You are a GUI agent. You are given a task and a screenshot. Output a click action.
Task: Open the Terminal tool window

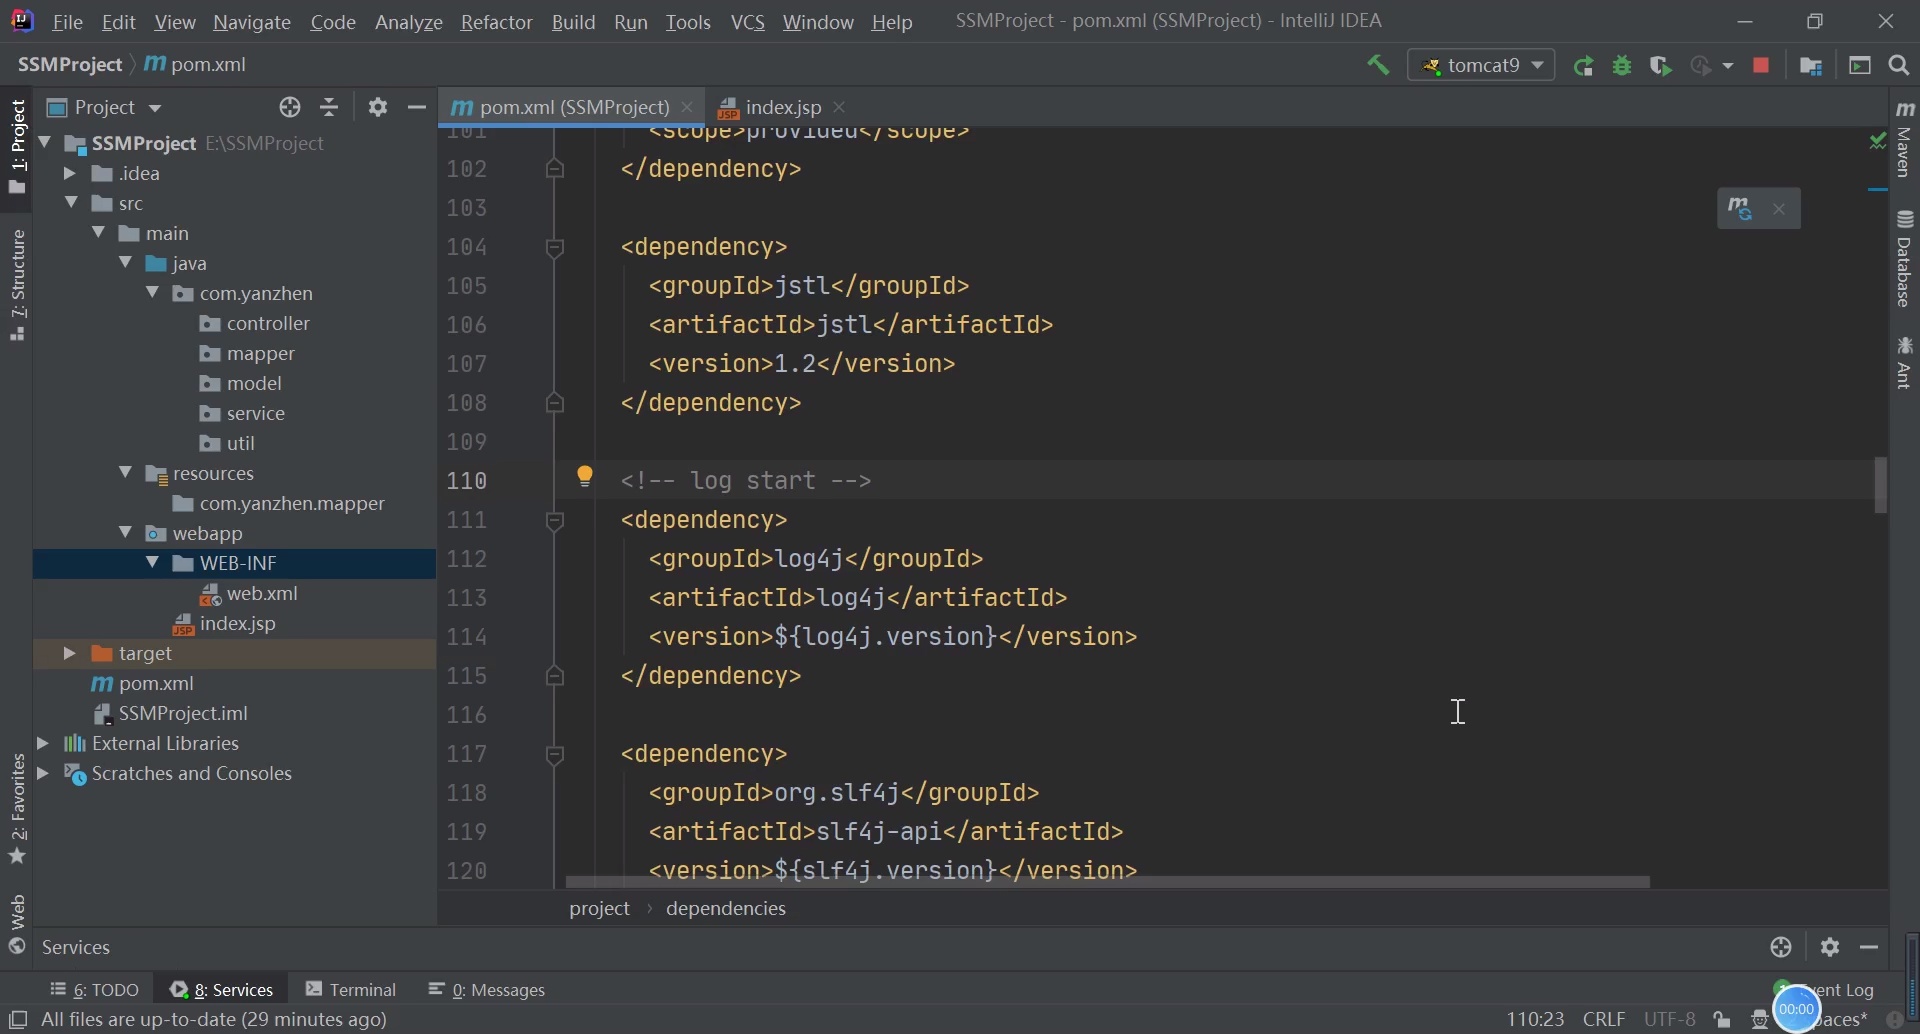[x=352, y=989]
